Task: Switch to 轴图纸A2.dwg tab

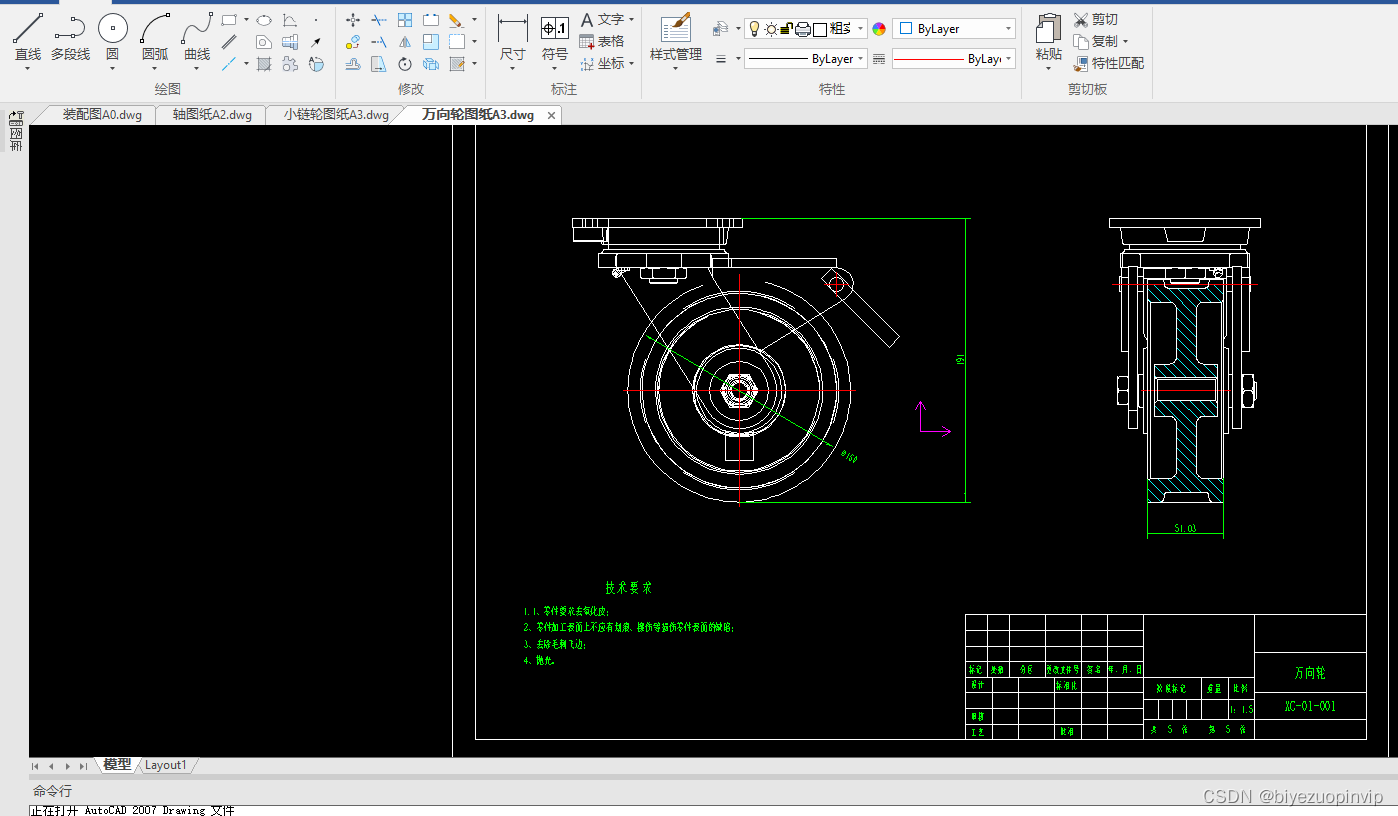Action: pyautogui.click(x=212, y=115)
